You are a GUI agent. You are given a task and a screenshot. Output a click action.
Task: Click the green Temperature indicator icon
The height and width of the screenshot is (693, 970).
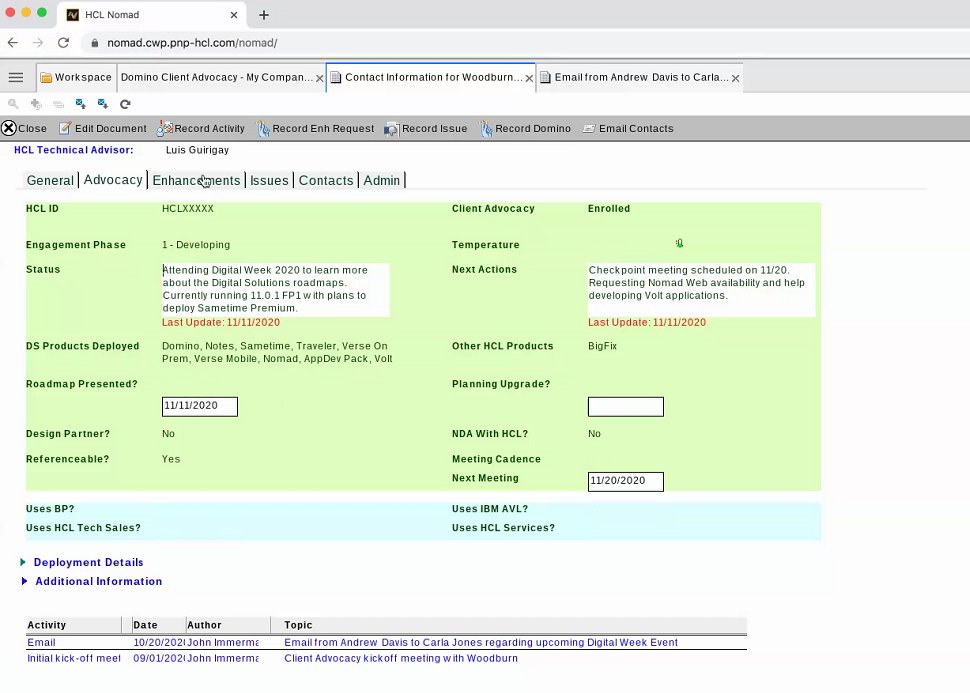point(679,243)
